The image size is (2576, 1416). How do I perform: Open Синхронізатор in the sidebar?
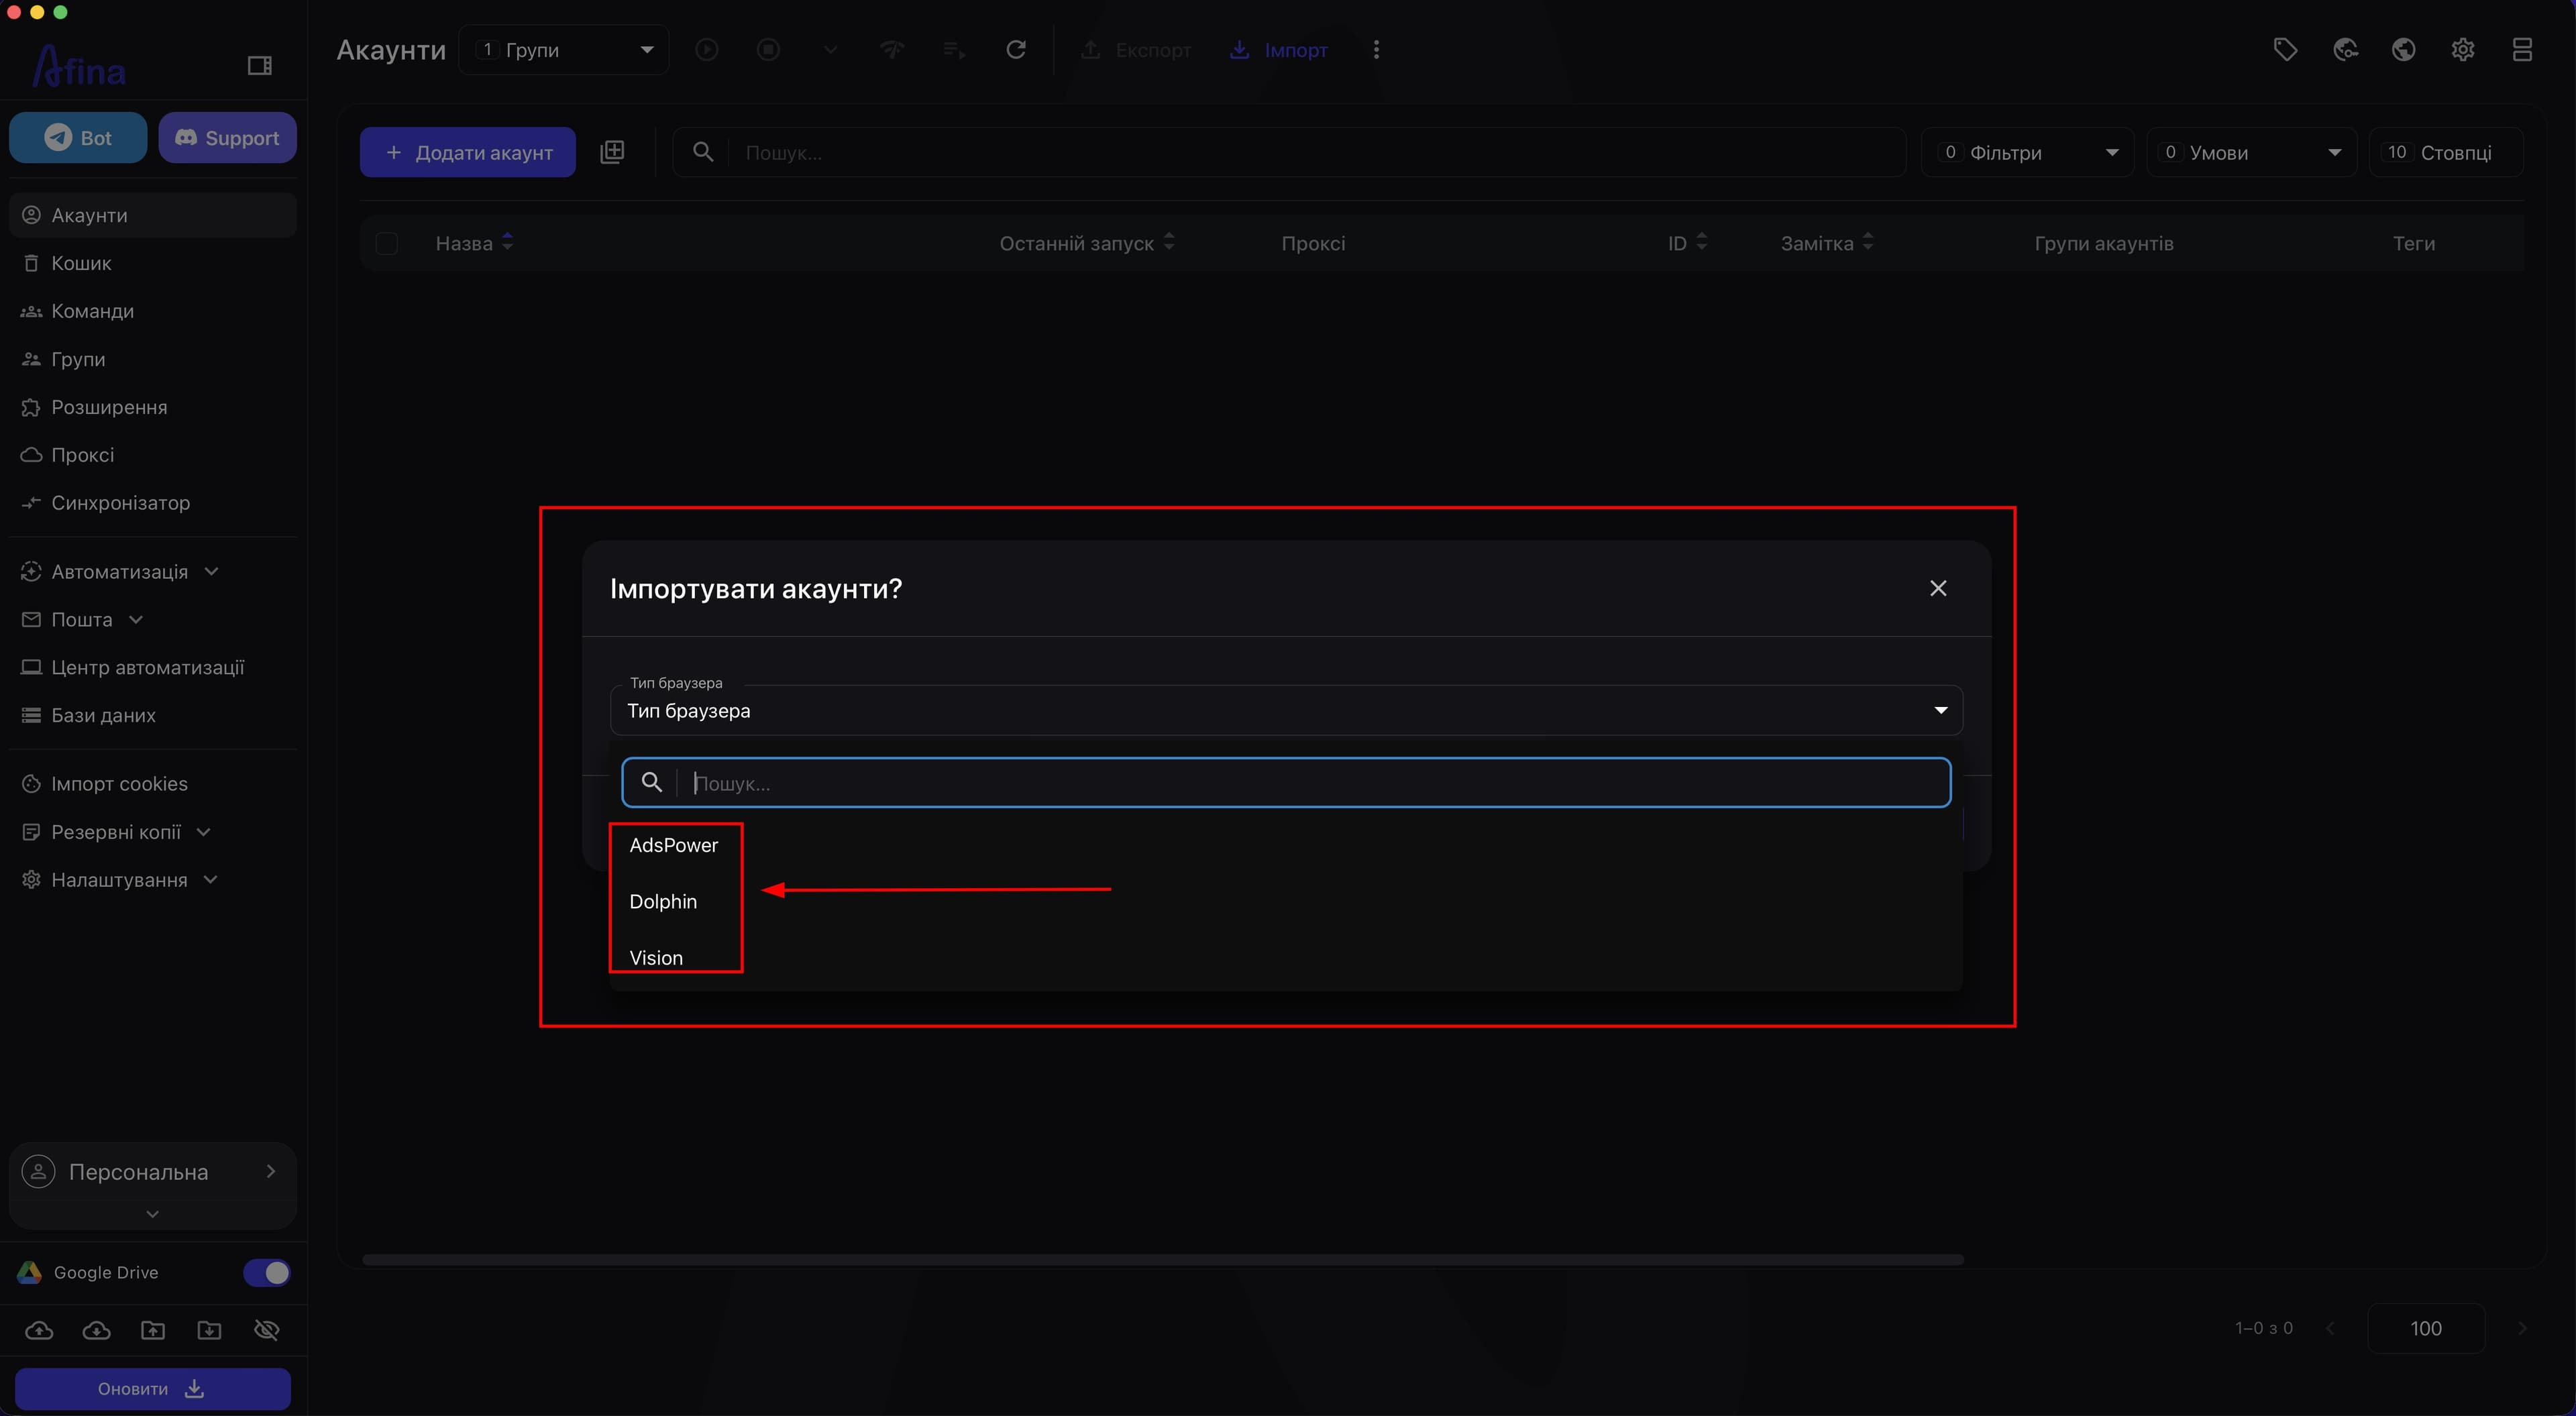coord(153,503)
